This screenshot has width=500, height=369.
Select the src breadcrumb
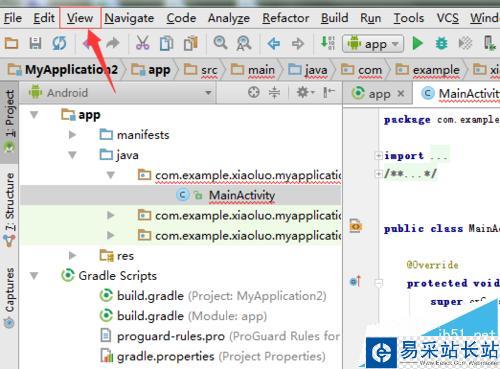tap(201, 70)
